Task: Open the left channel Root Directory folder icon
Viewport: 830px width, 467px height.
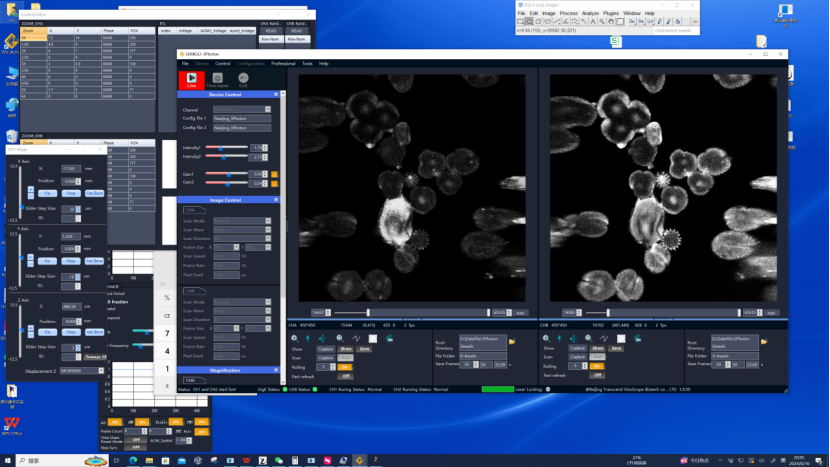Action: pyautogui.click(x=512, y=341)
